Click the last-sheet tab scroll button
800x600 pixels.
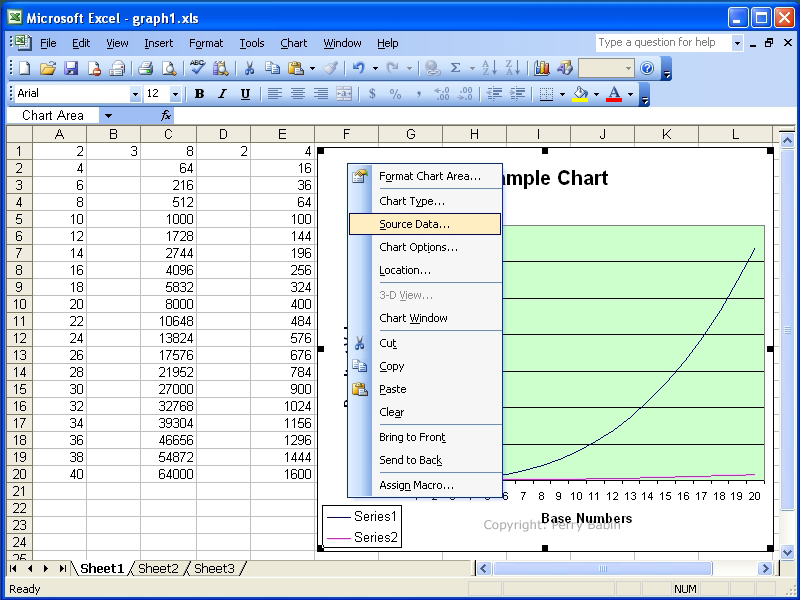tap(62, 568)
